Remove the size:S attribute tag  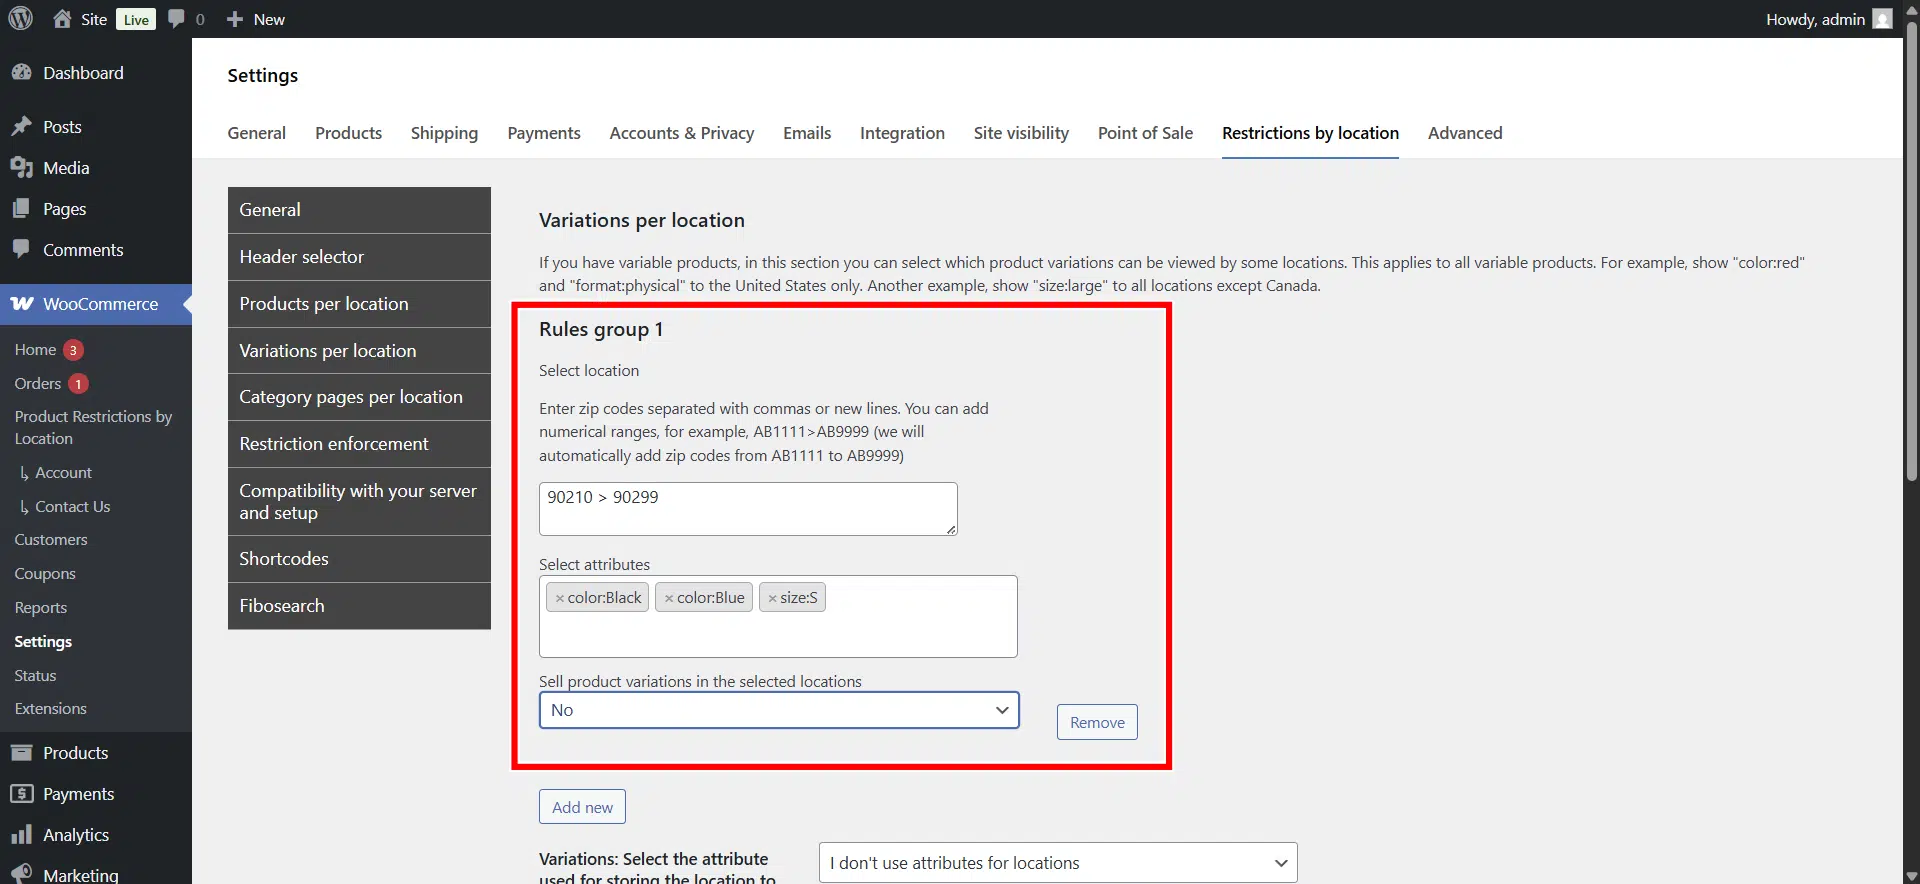point(772,598)
